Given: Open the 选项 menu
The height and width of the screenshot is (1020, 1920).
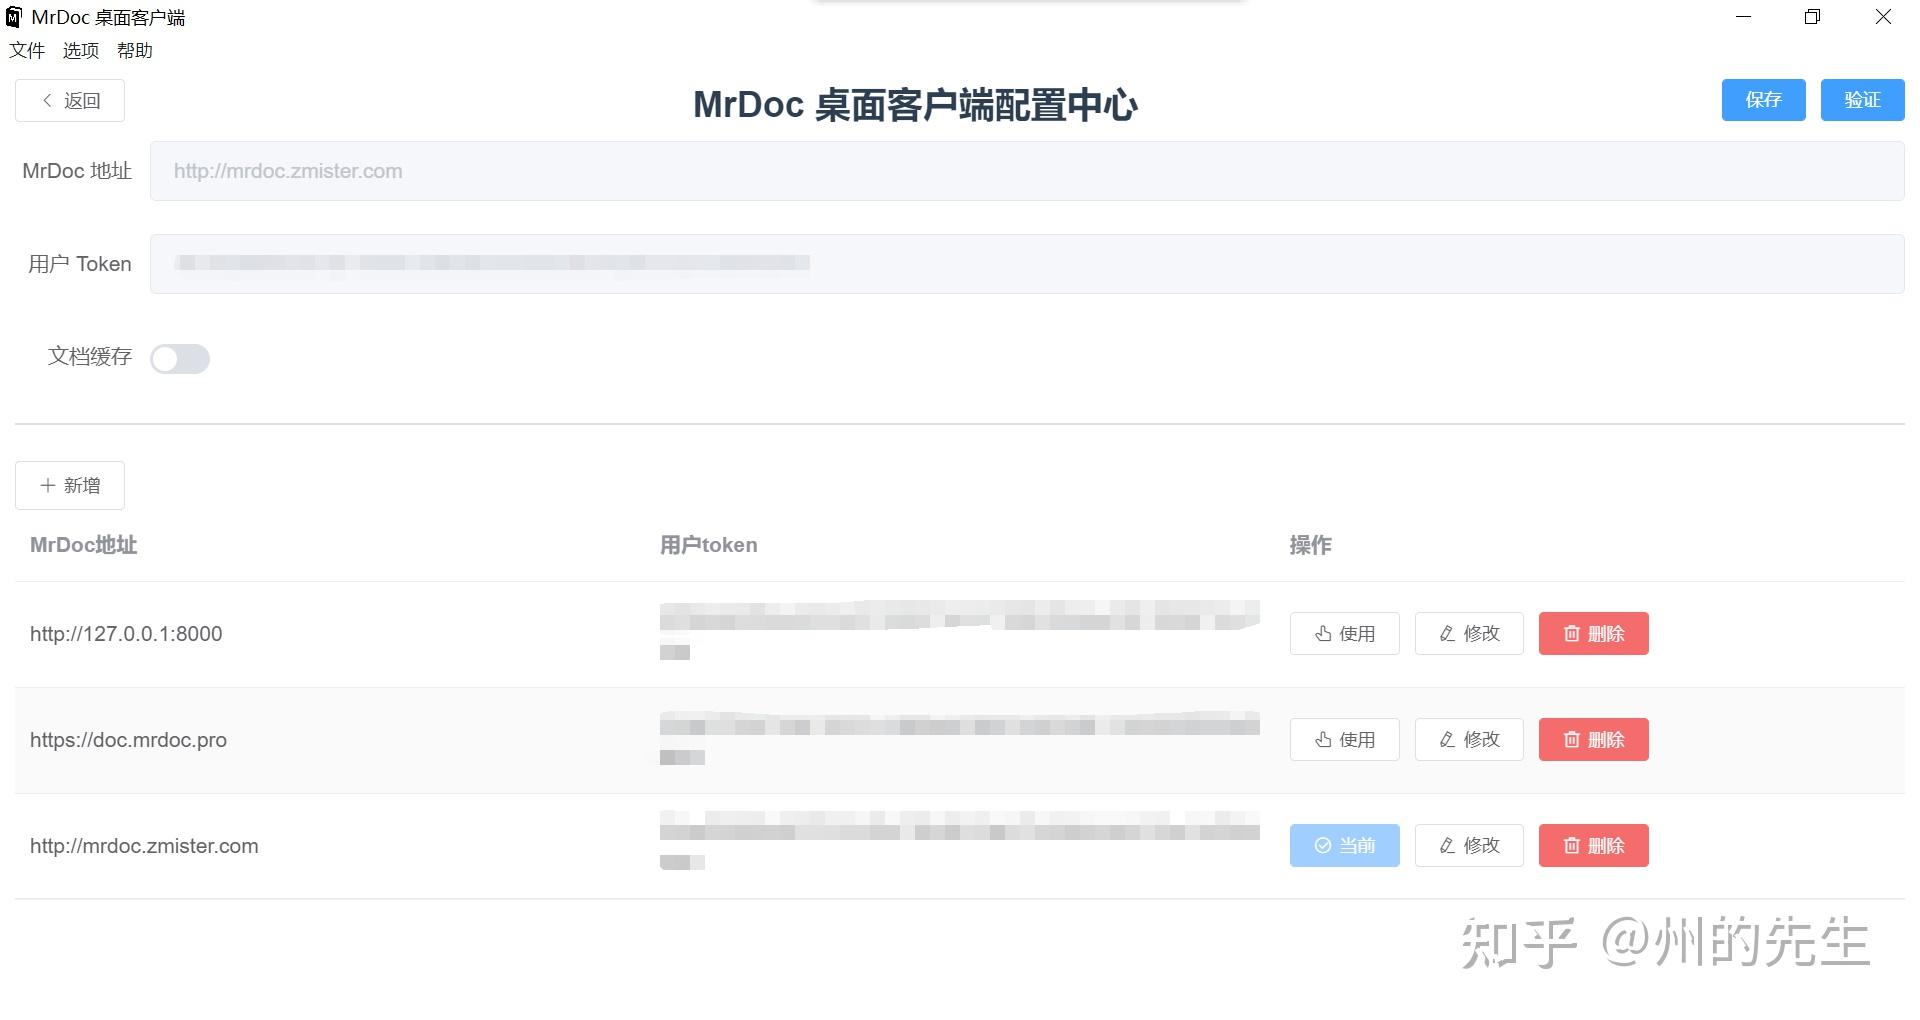Looking at the screenshot, I should (x=80, y=50).
